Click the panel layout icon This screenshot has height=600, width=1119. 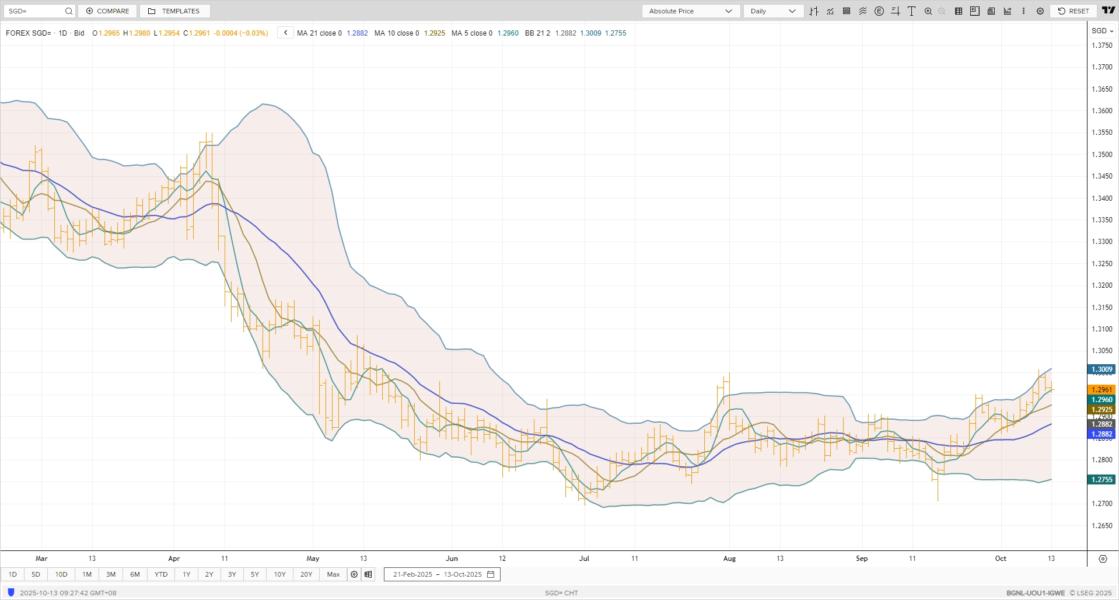tap(975, 11)
